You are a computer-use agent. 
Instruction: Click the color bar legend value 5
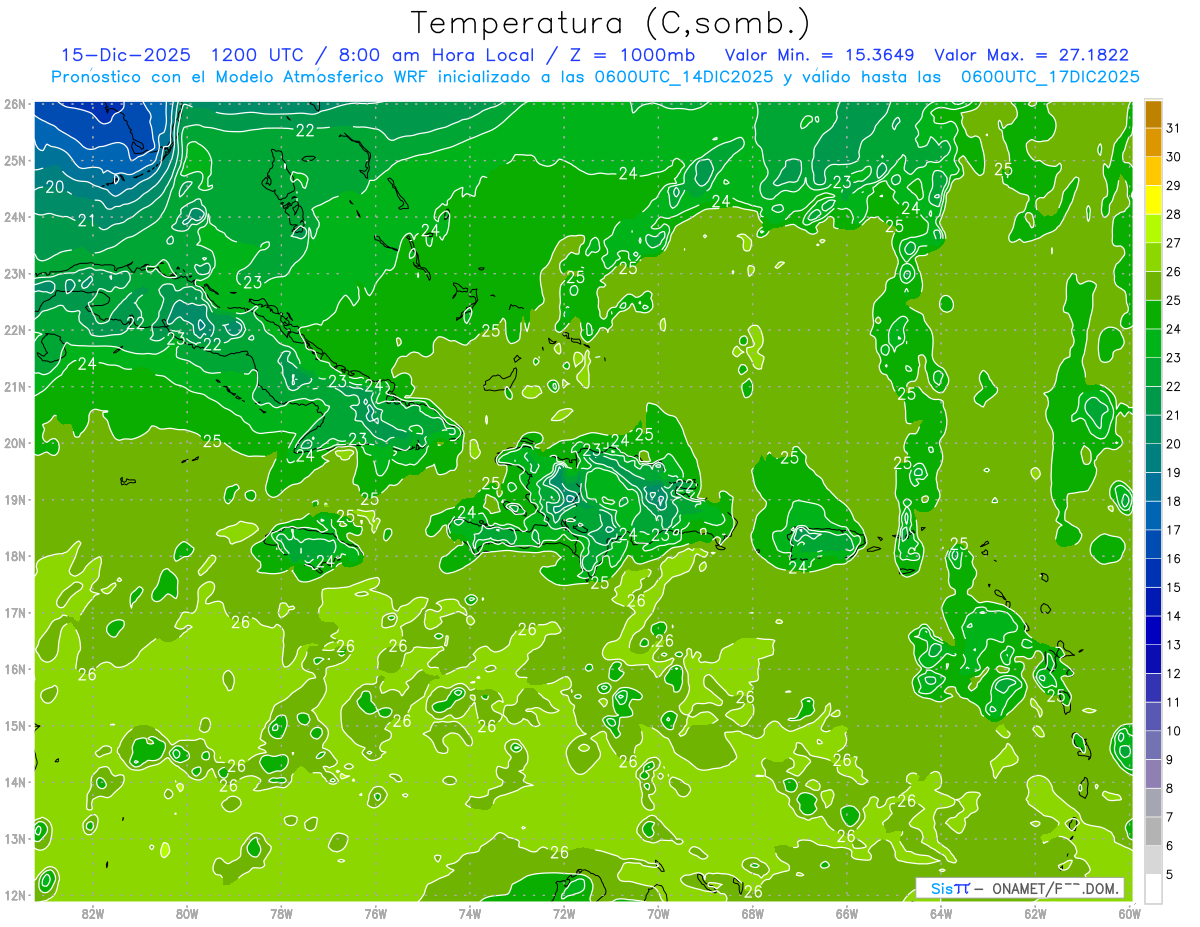[1170, 874]
